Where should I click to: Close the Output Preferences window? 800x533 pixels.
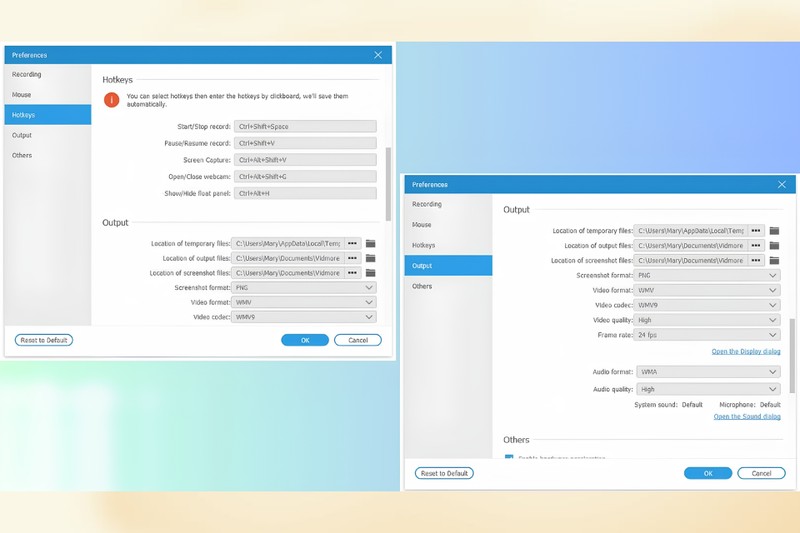(782, 184)
